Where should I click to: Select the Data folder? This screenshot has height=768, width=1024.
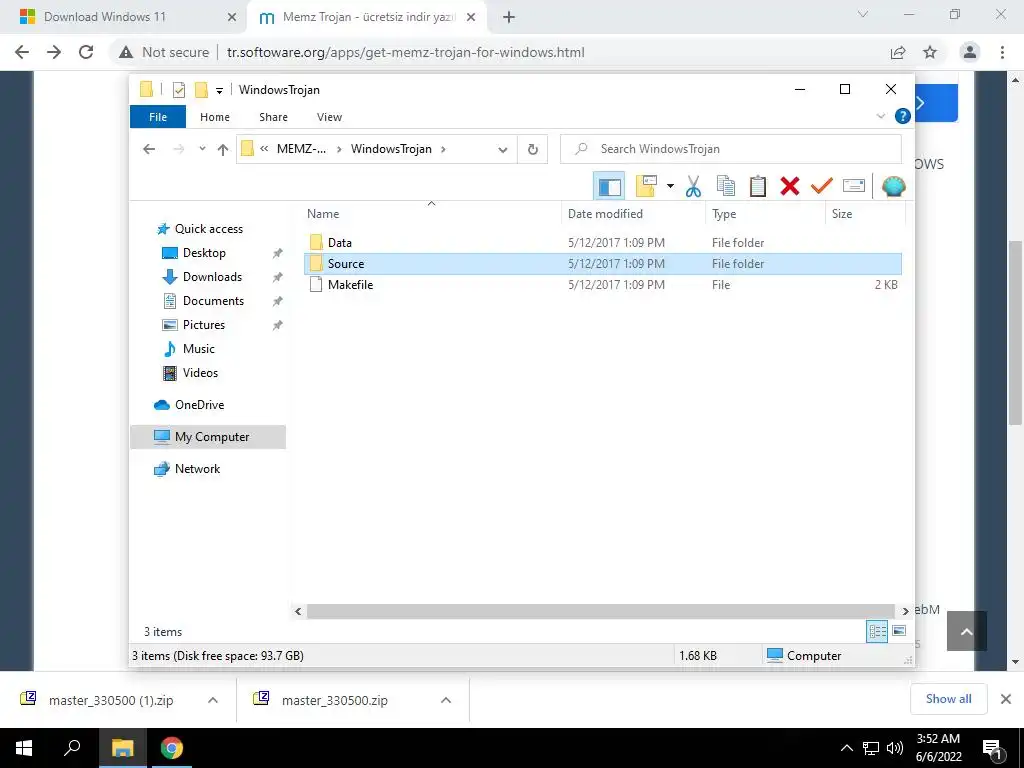(340, 243)
